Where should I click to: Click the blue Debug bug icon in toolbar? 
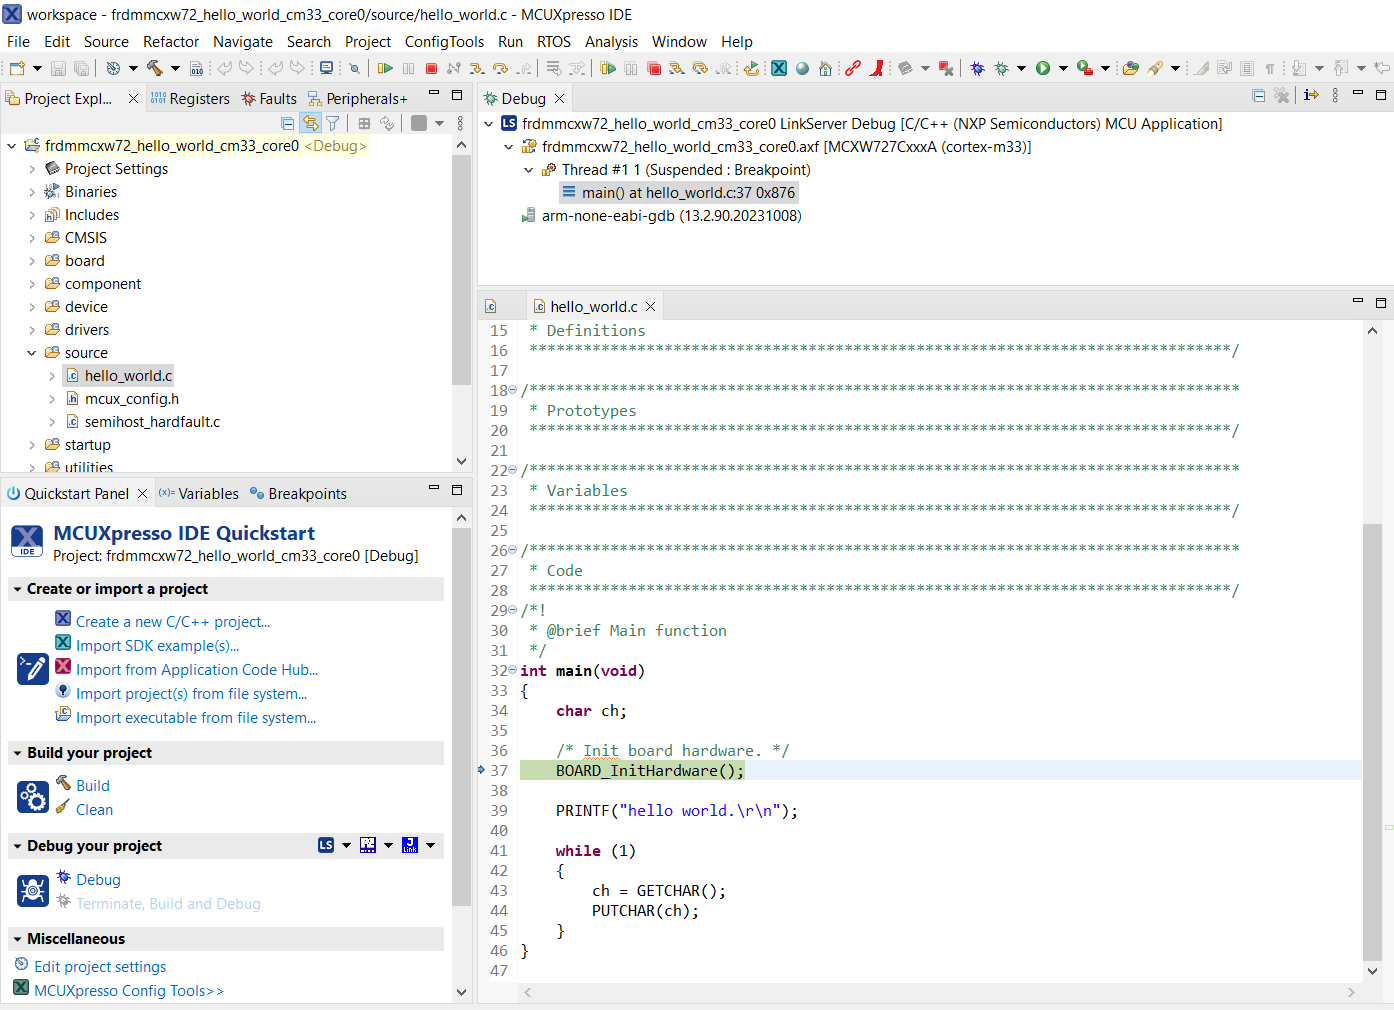point(977,68)
